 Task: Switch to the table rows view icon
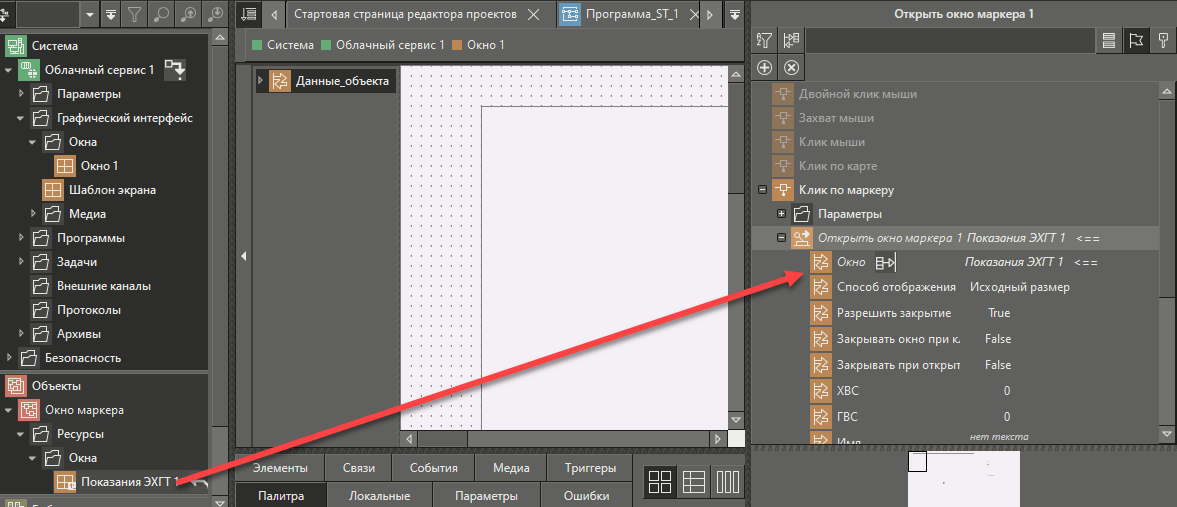pos(694,482)
